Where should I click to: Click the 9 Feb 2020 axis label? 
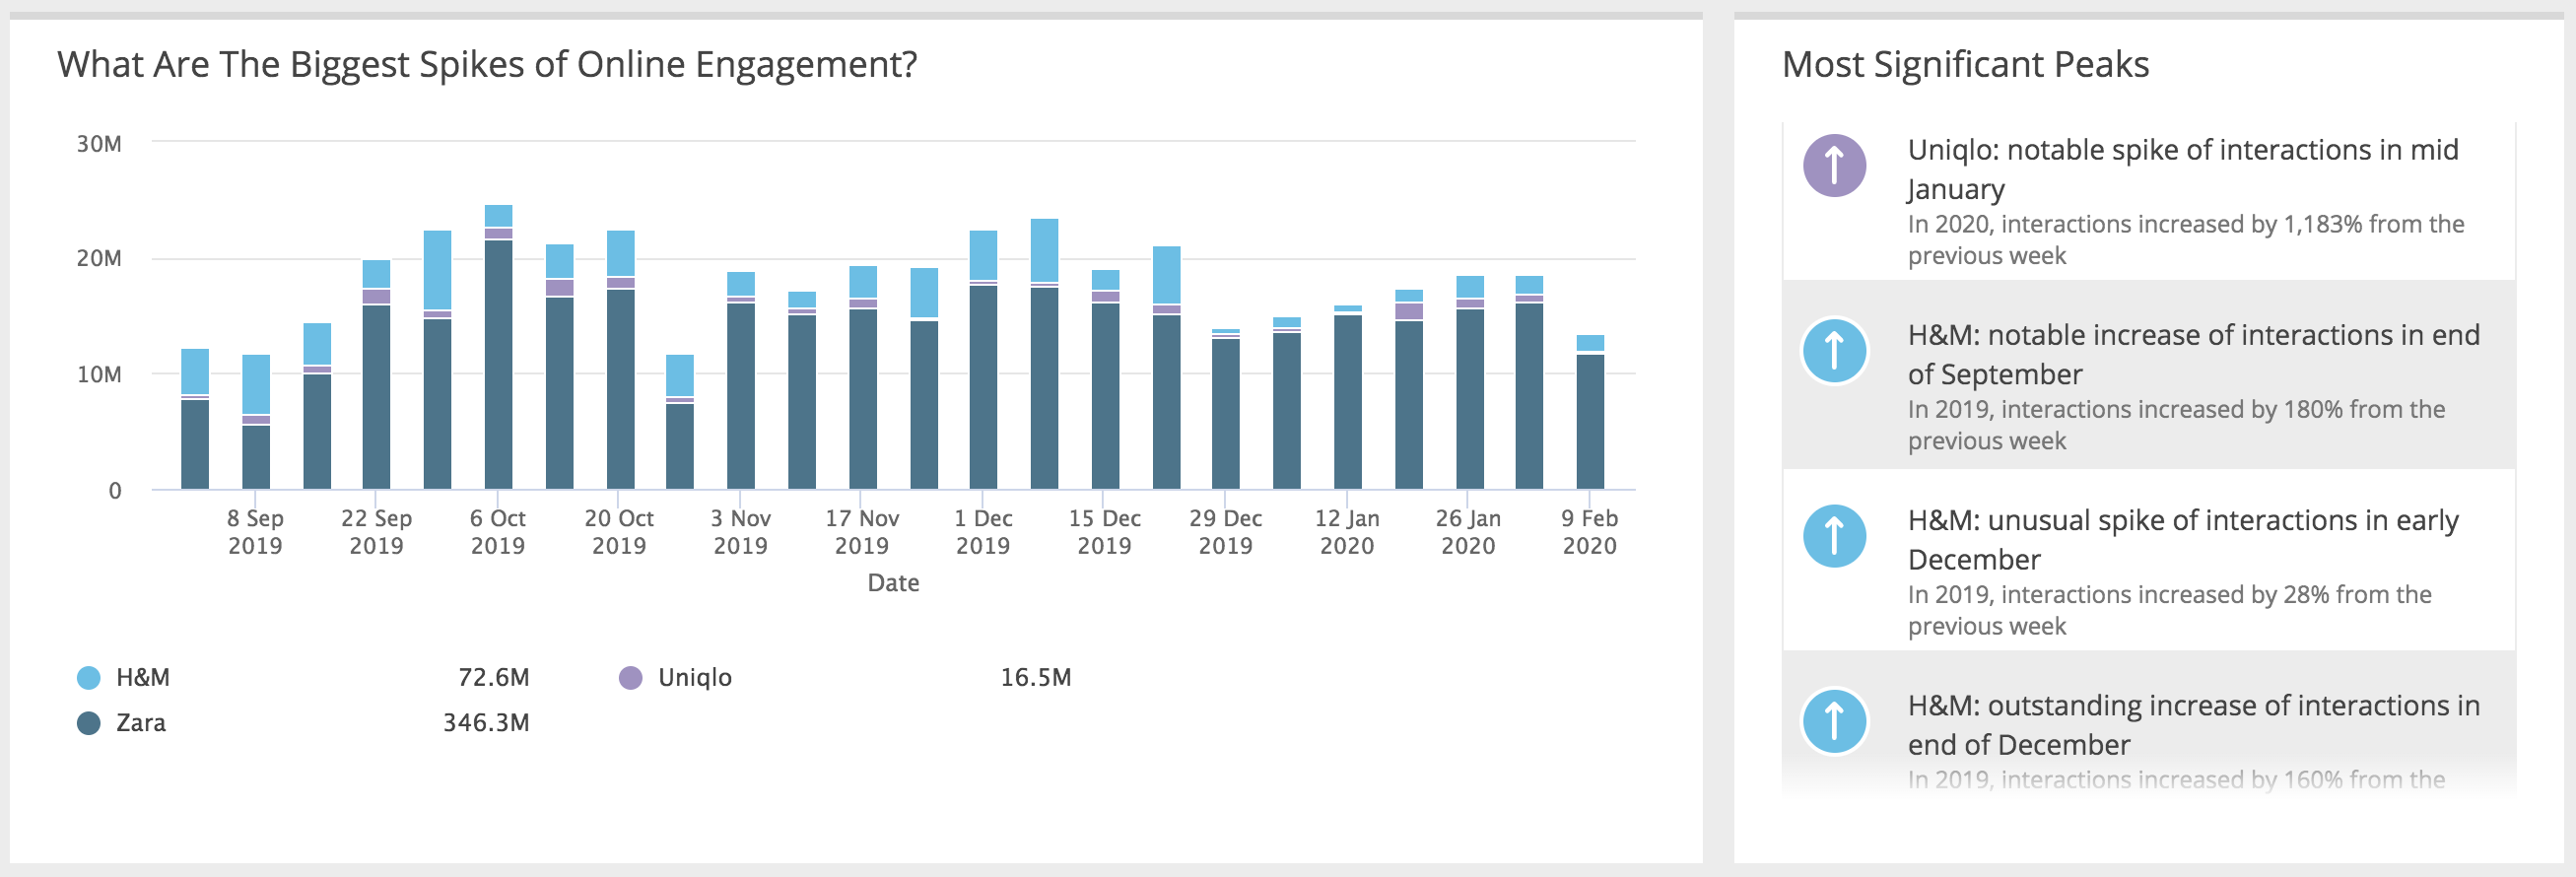pyautogui.click(x=1590, y=532)
